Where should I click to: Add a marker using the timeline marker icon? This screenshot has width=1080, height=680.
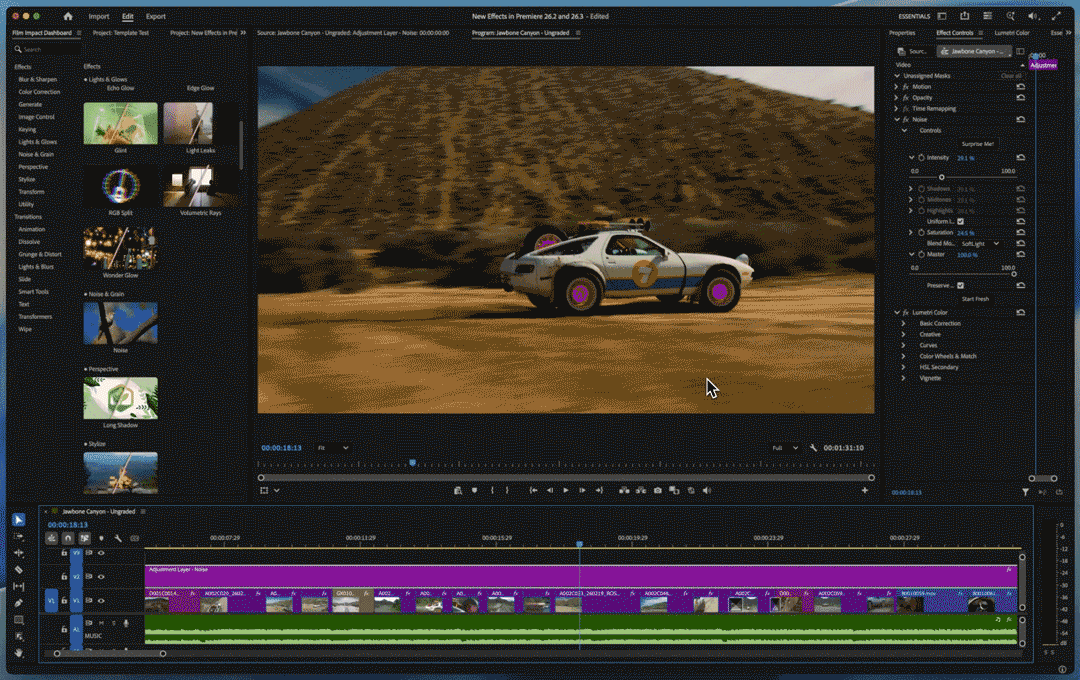tap(101, 538)
